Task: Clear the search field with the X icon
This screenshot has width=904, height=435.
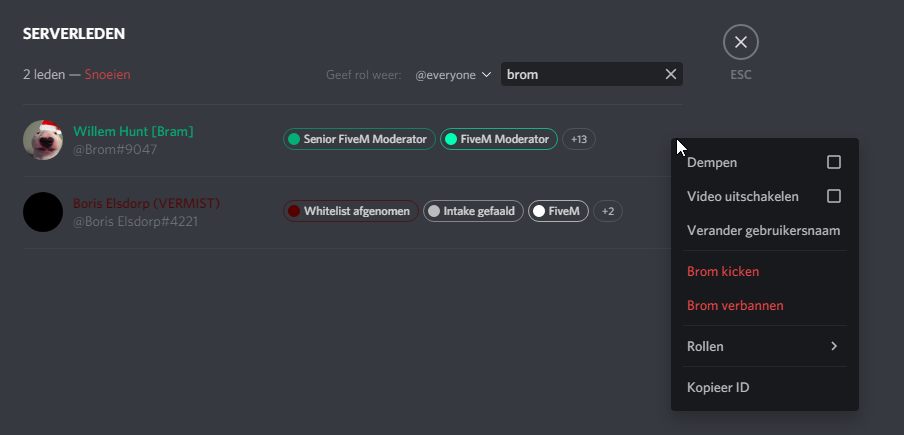Action: click(x=671, y=74)
